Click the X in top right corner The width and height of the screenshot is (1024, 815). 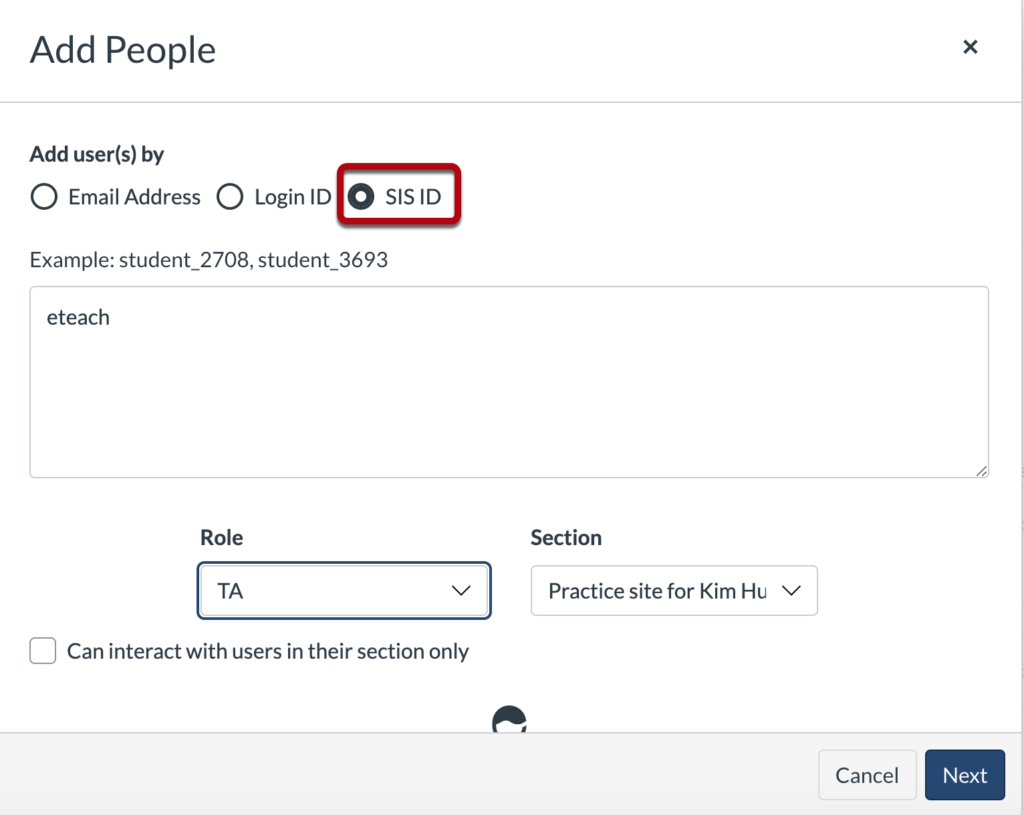pyautogui.click(x=970, y=46)
